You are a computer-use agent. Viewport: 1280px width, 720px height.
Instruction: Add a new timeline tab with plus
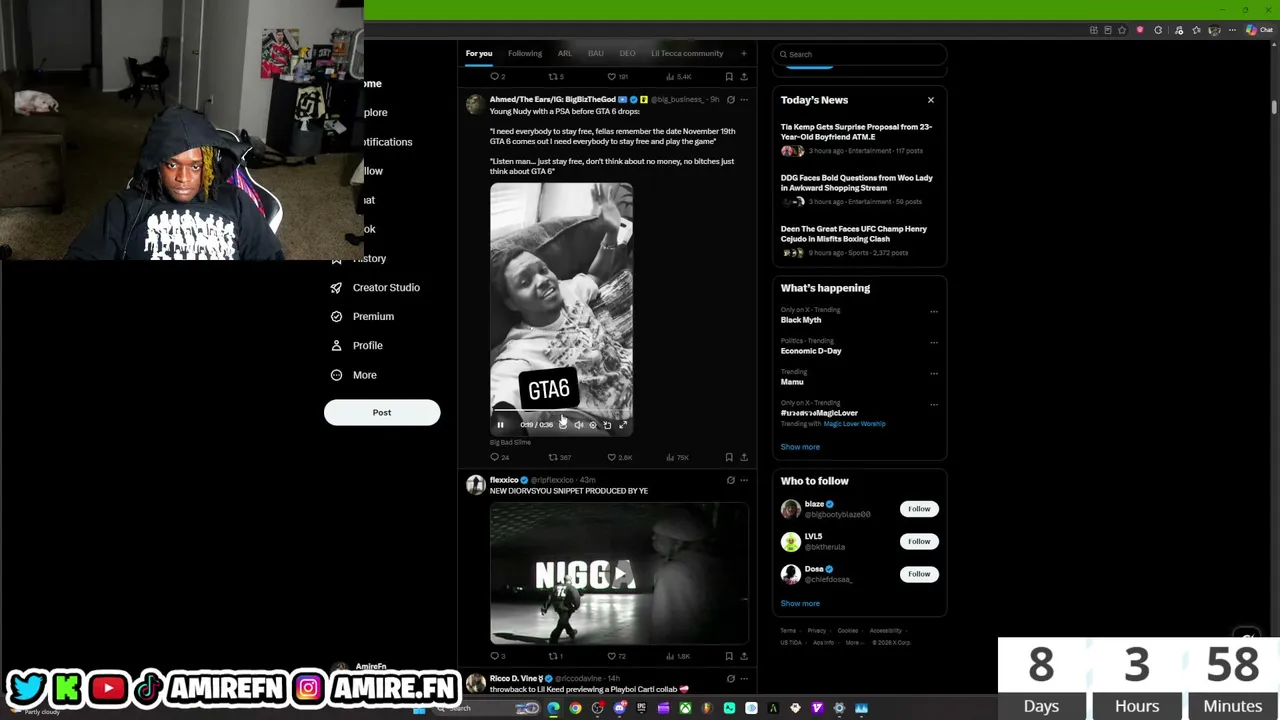[x=743, y=53]
